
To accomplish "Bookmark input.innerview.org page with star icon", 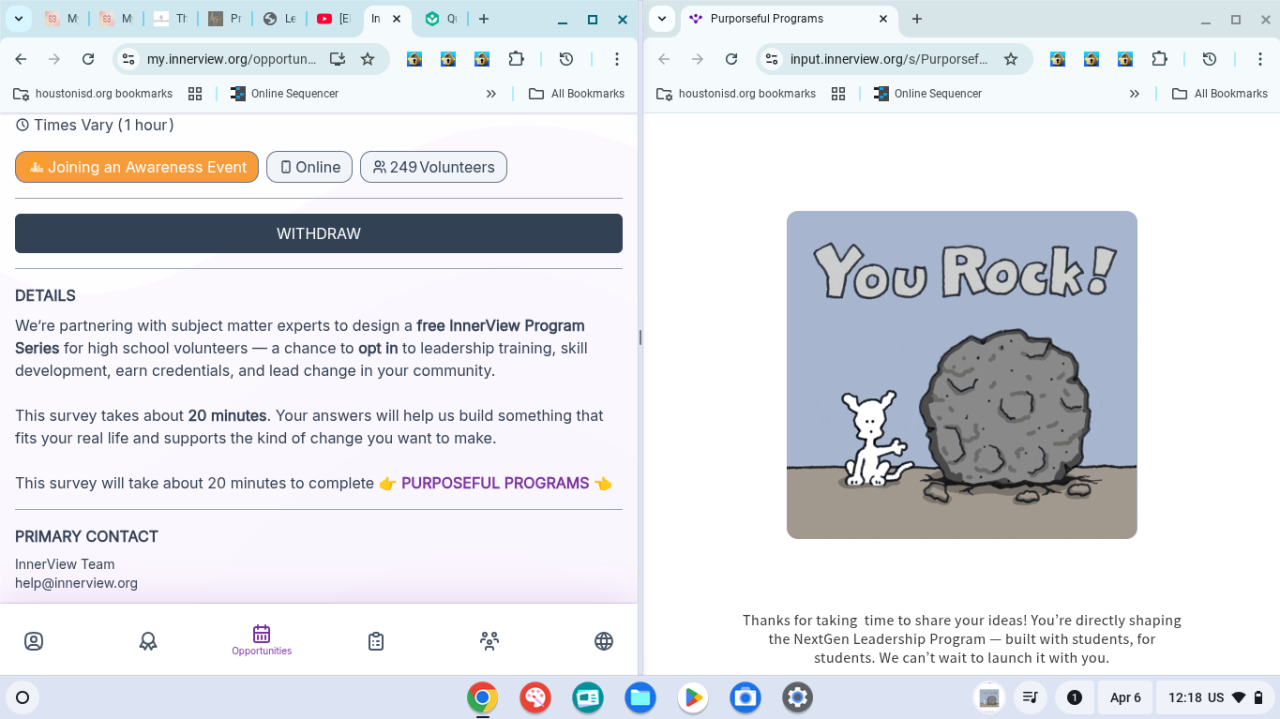I will 1011,59.
